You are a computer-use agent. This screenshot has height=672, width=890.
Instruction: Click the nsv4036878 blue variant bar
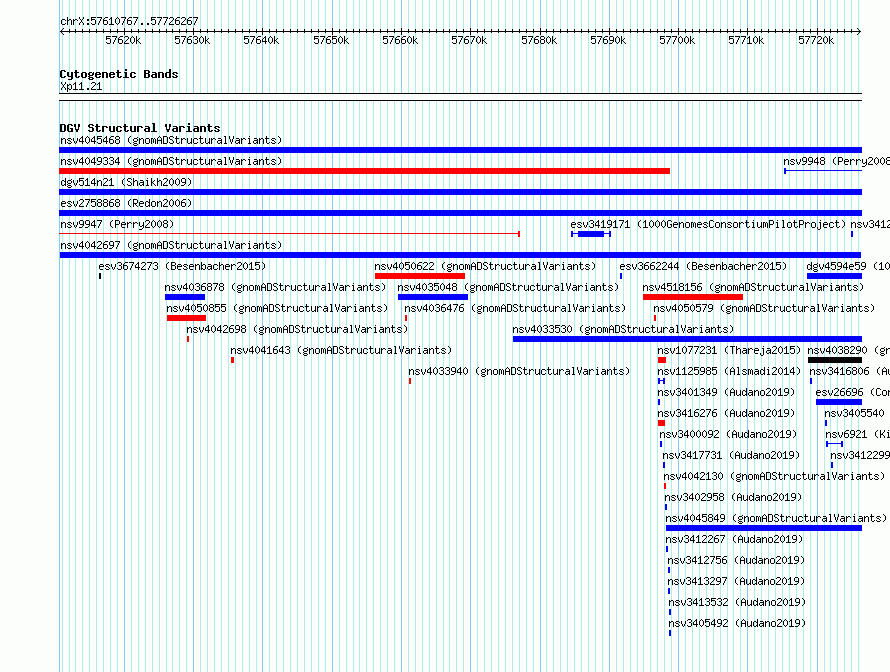click(185, 297)
